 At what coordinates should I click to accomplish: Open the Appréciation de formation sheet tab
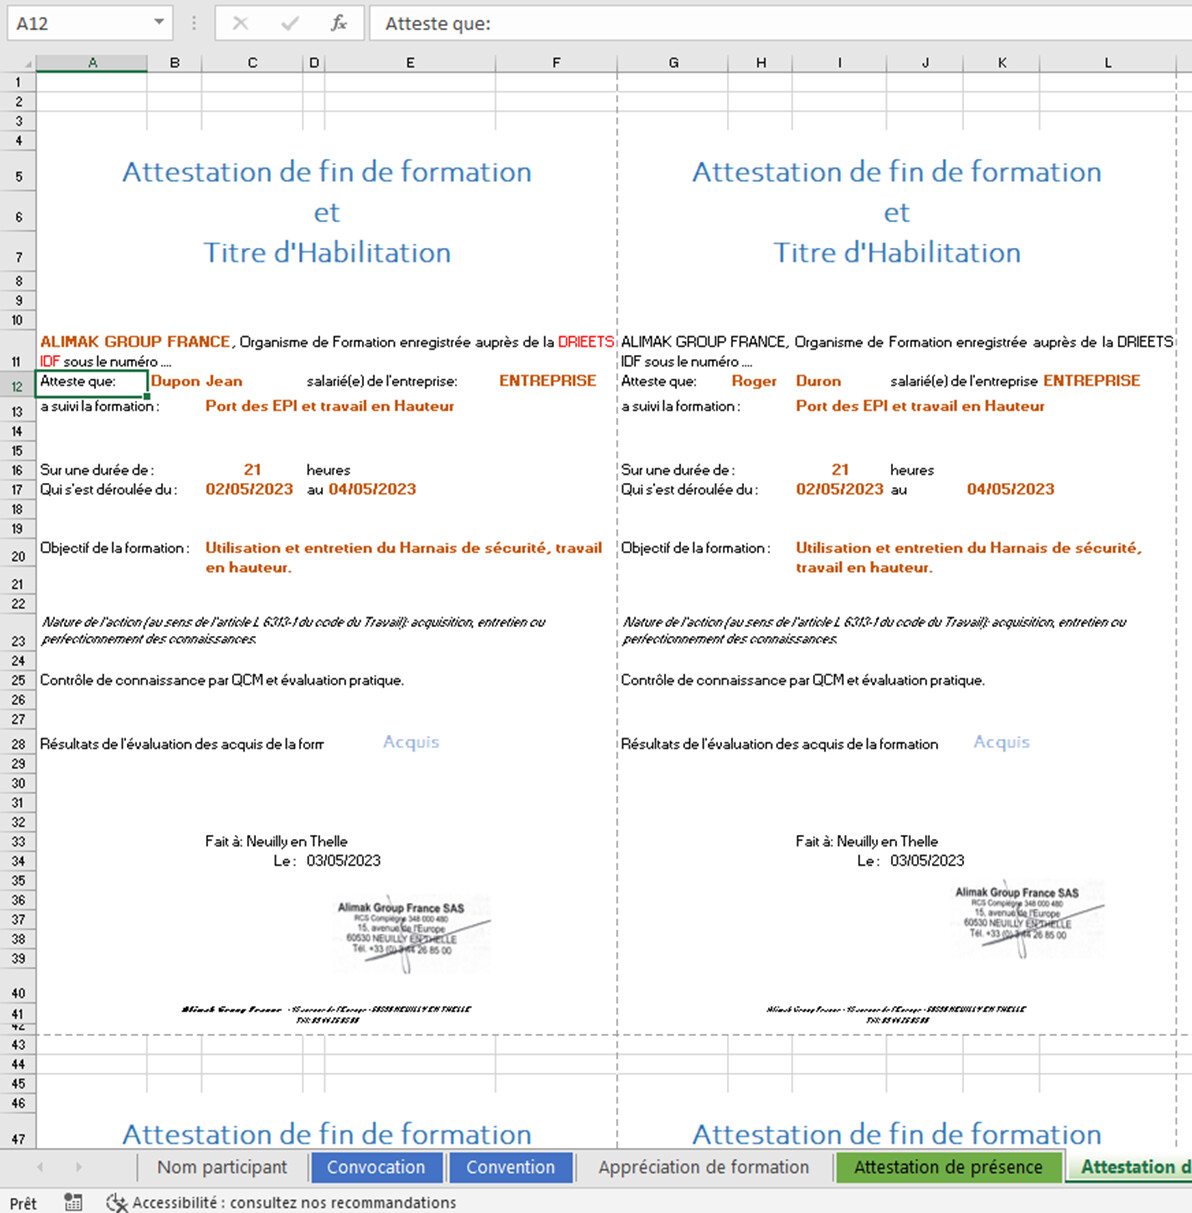(704, 1167)
